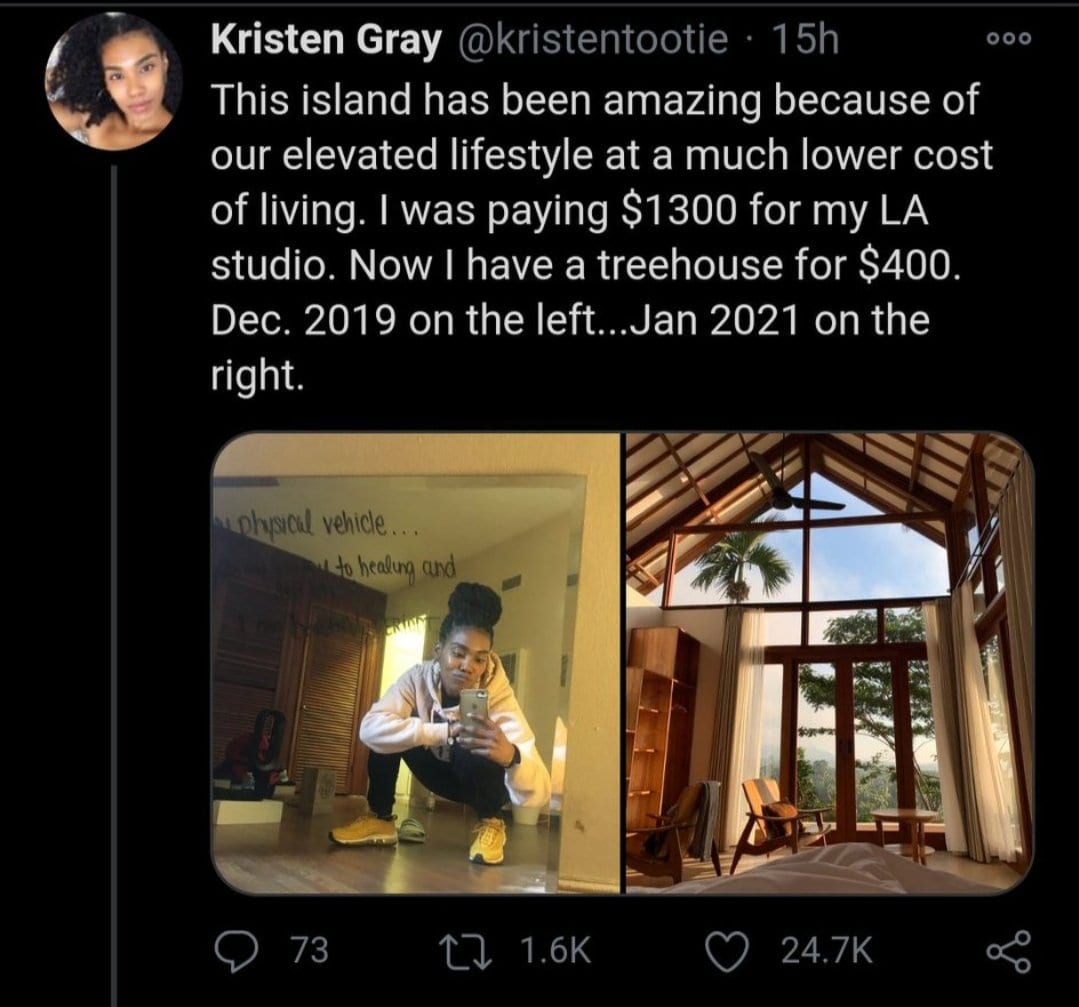Tap the reply speech bubble icon

tap(235, 951)
